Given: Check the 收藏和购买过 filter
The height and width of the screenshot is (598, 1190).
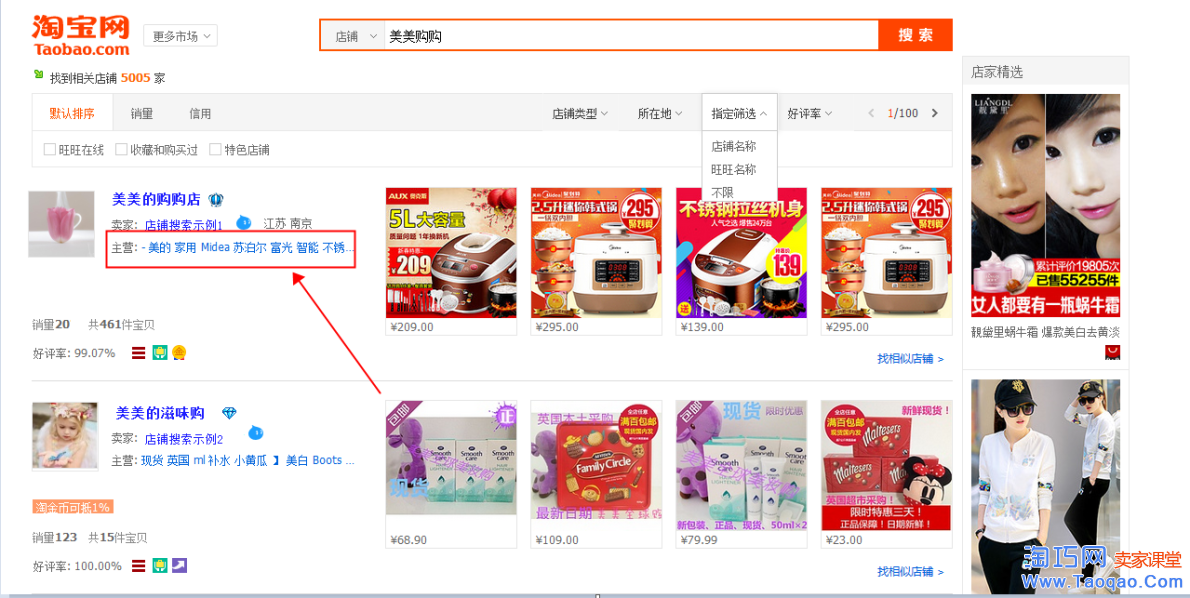Looking at the screenshot, I should (121, 150).
